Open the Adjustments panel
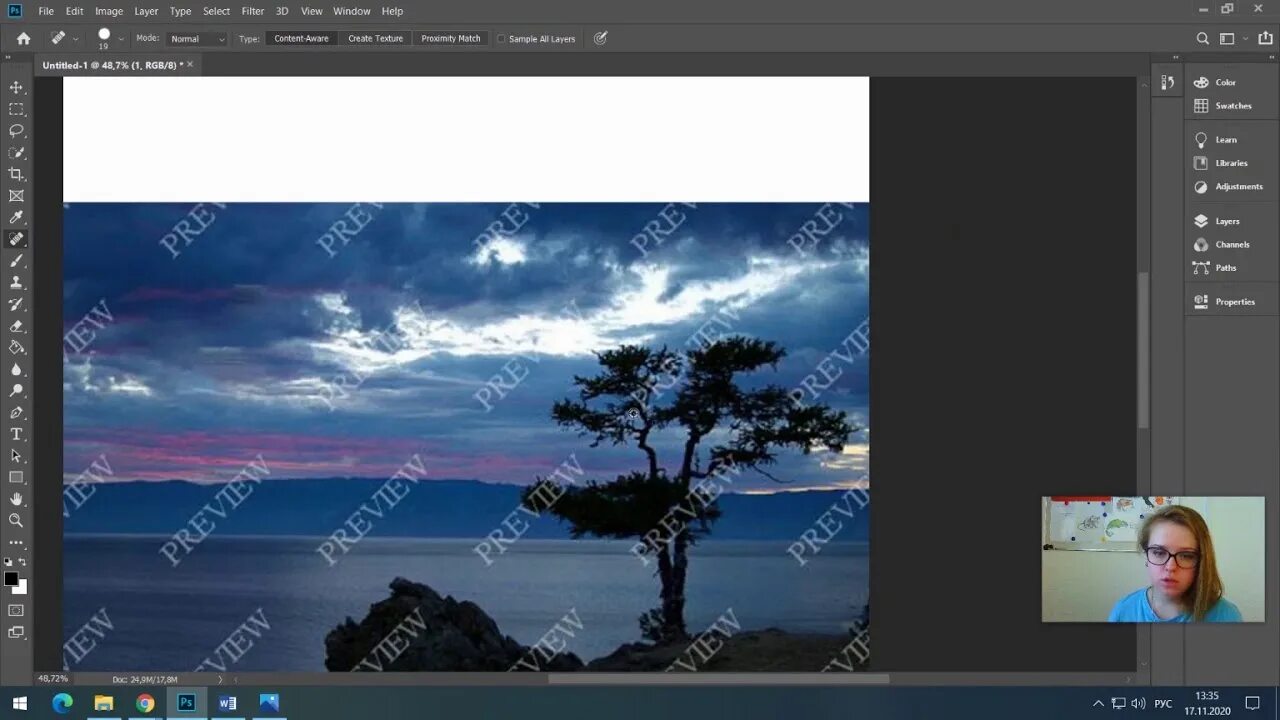 1228,187
